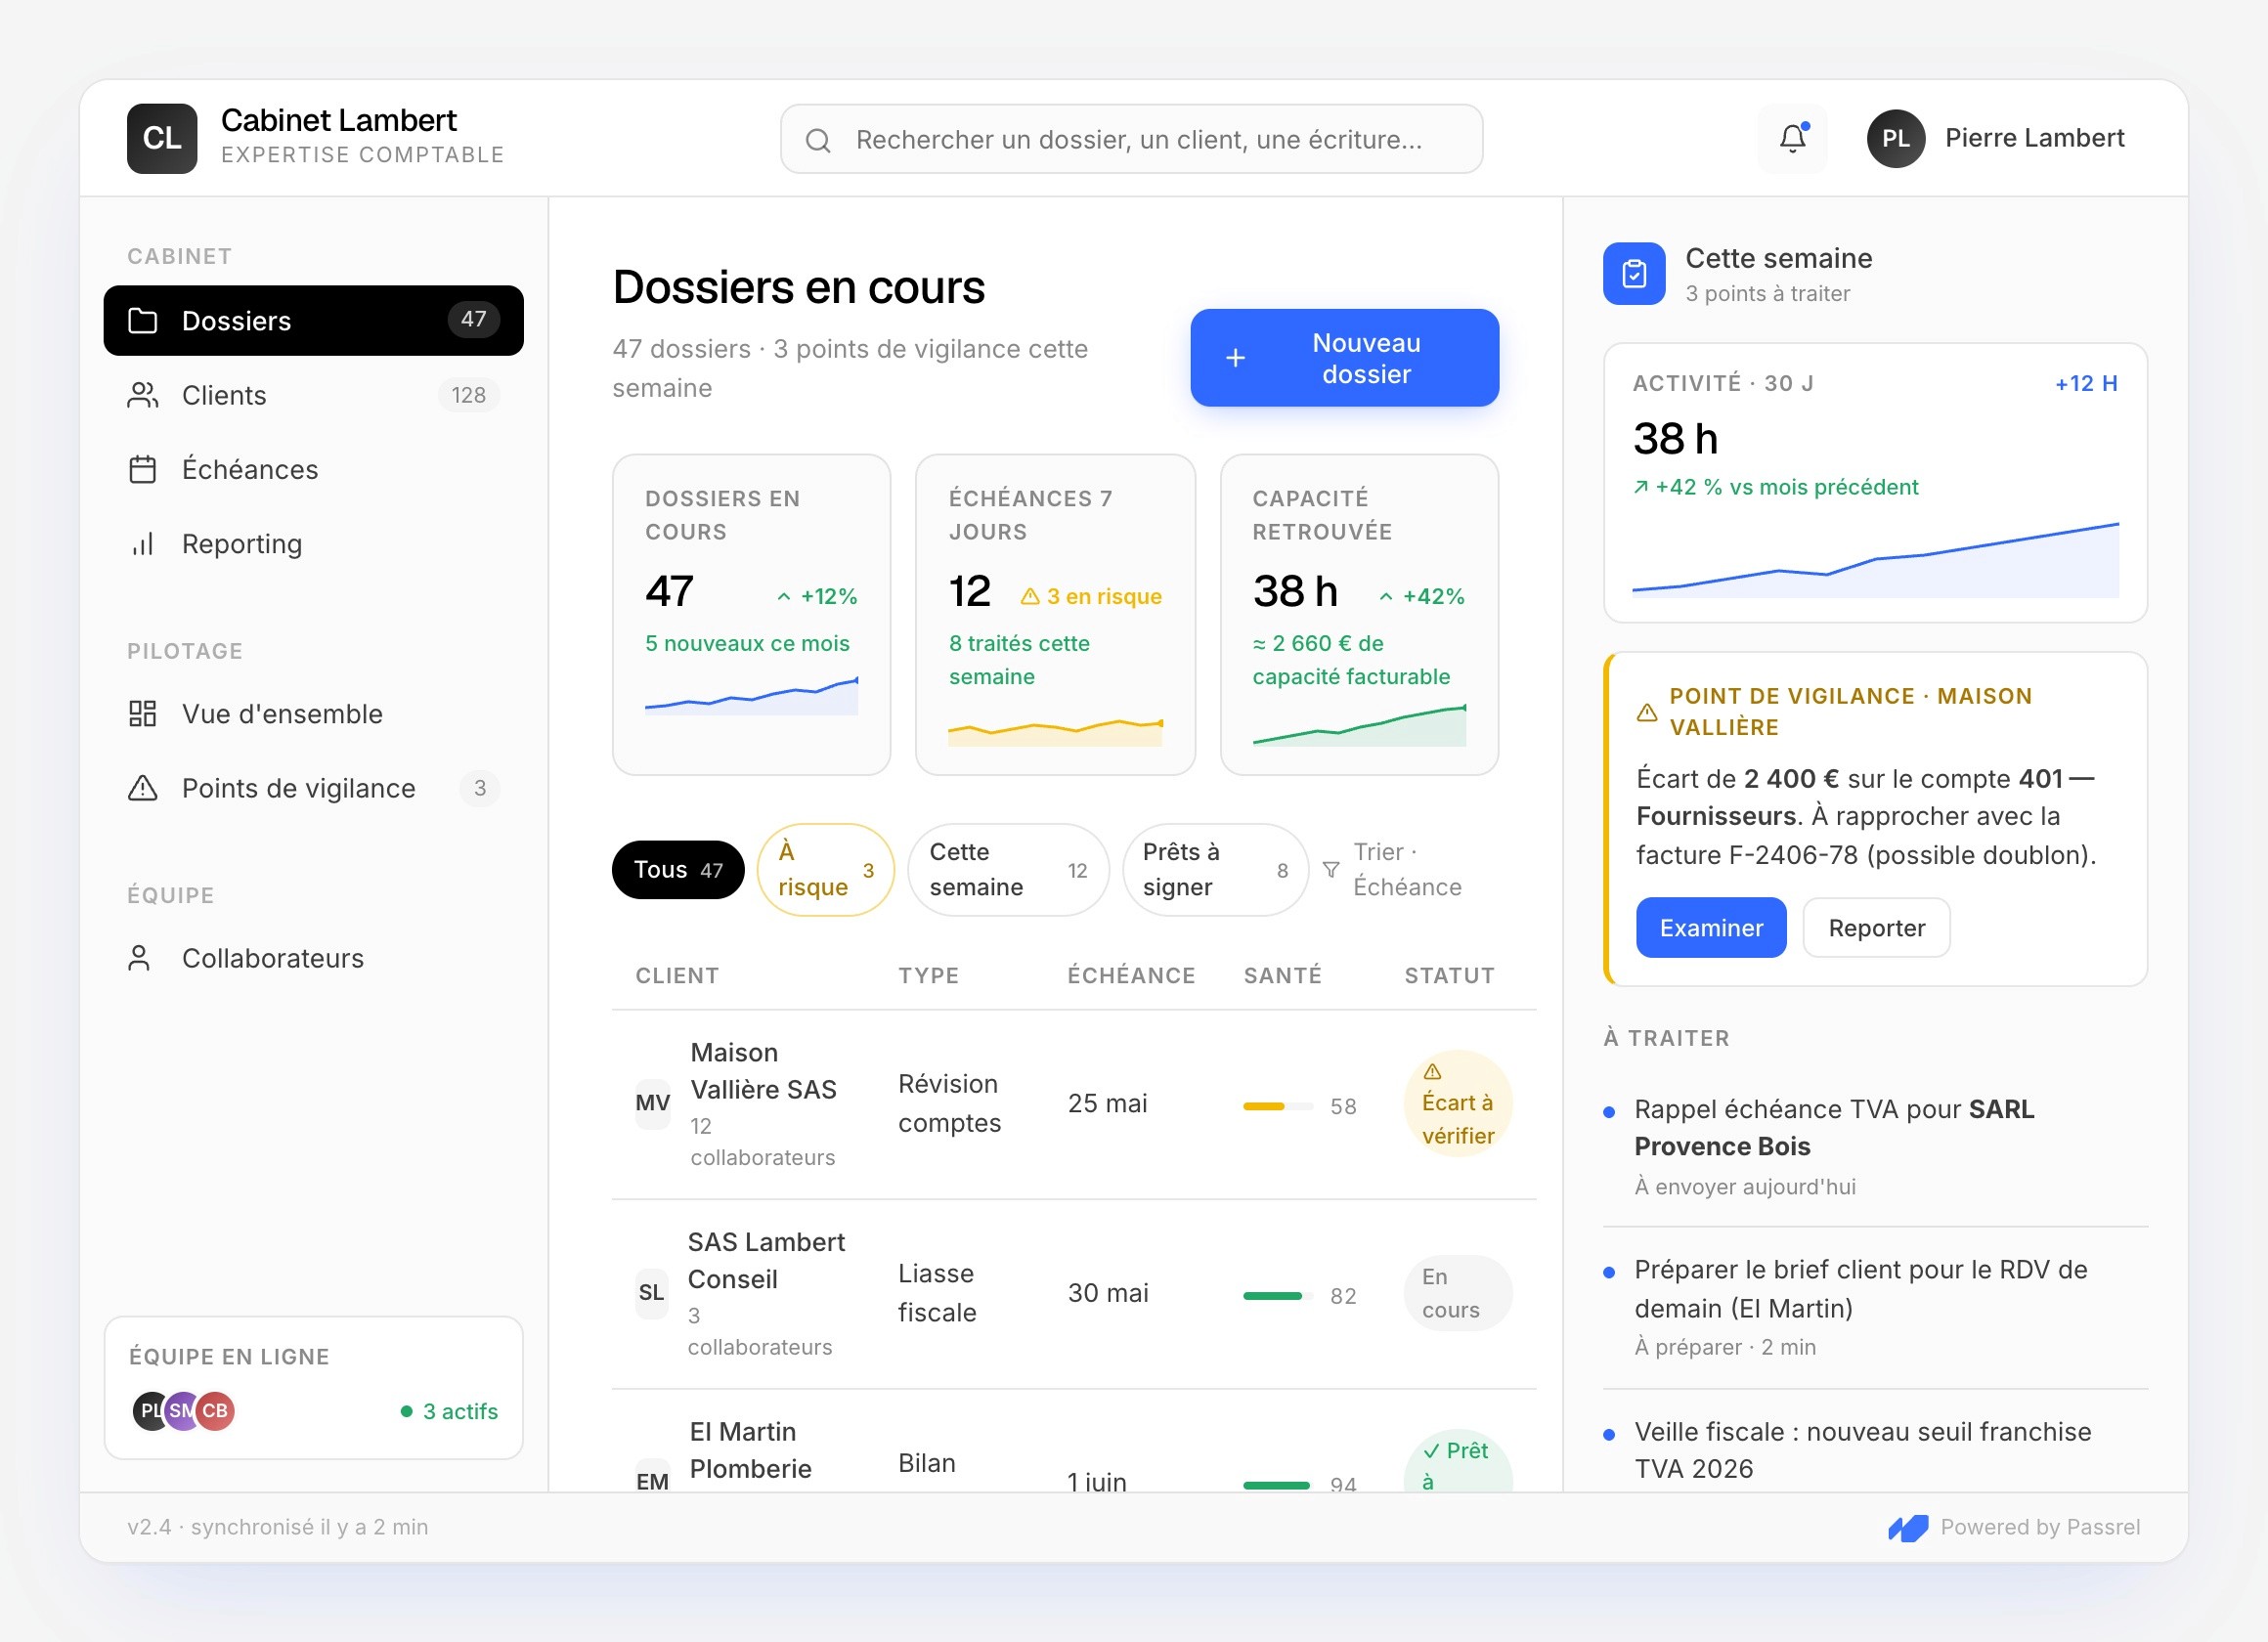This screenshot has height=1642, width=2268.
Task: Click the PL user avatar
Action: pos(1895,138)
